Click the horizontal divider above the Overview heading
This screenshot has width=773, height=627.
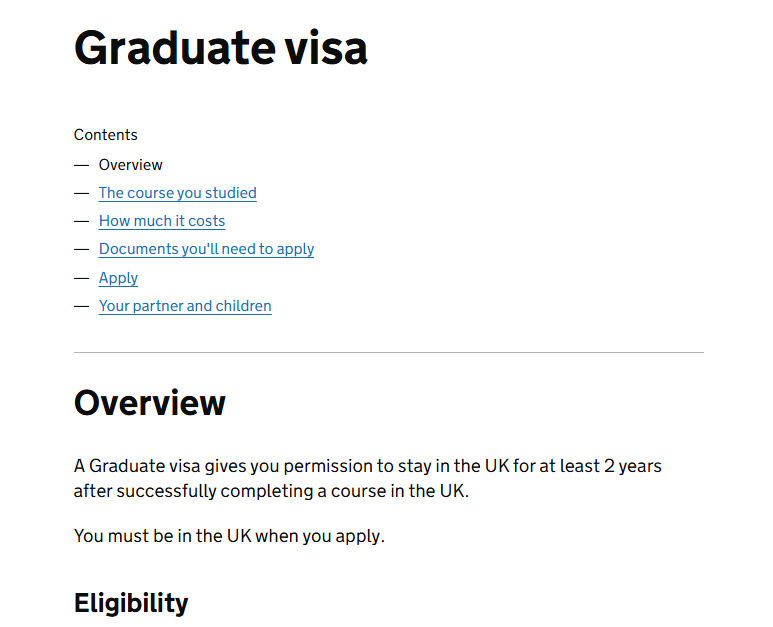click(x=388, y=353)
